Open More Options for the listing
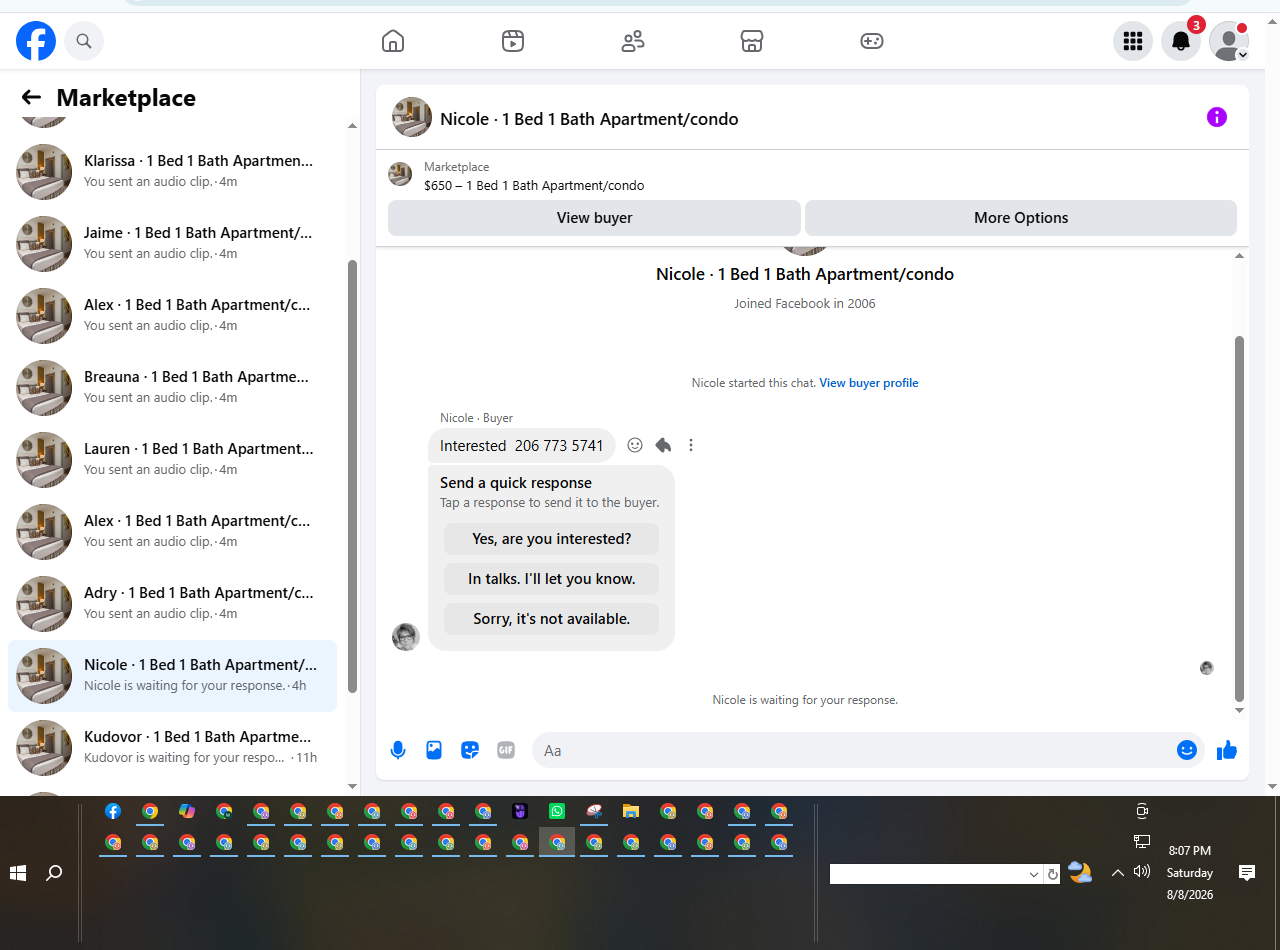1280x950 pixels. click(x=1021, y=218)
